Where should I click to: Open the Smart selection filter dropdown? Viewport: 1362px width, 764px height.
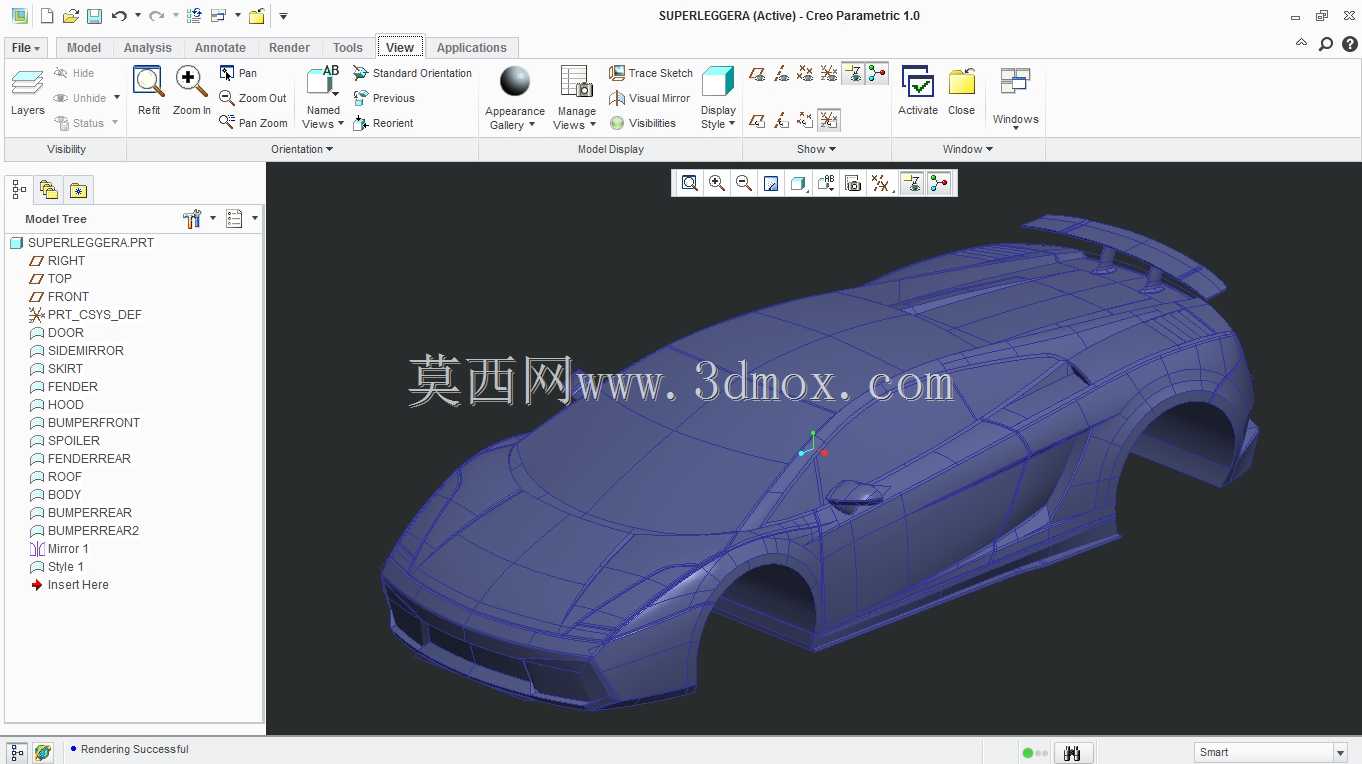[1340, 753]
